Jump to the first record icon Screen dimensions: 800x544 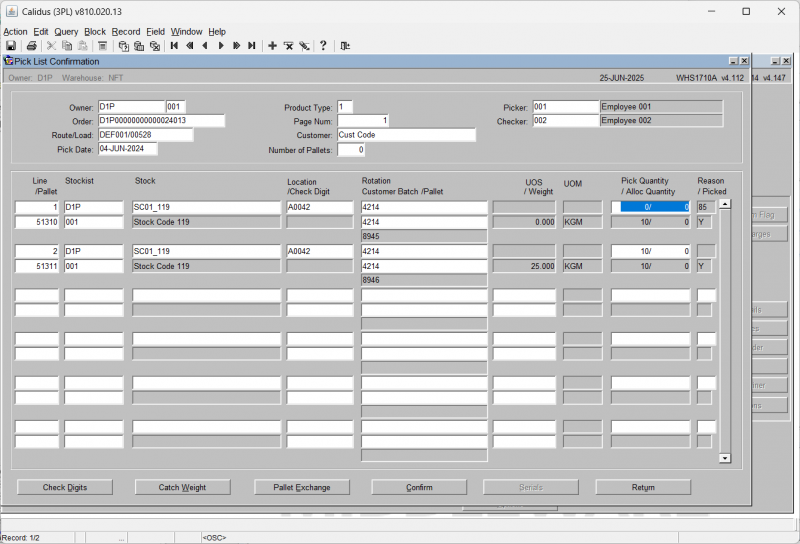(174, 46)
